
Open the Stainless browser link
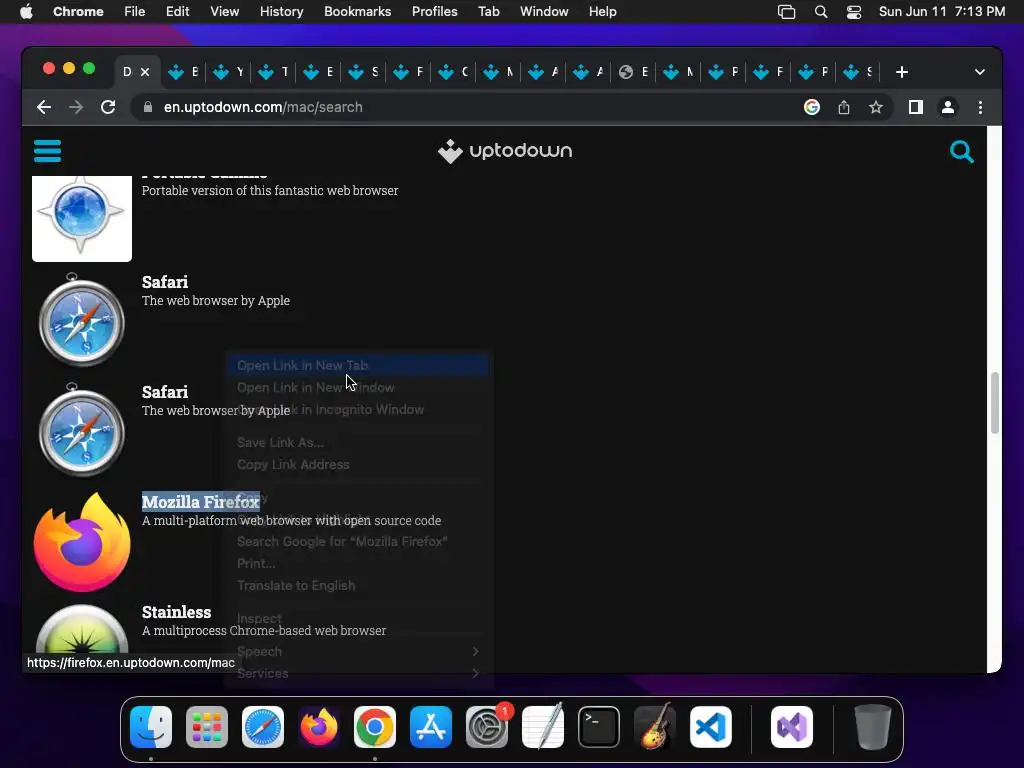click(x=176, y=612)
